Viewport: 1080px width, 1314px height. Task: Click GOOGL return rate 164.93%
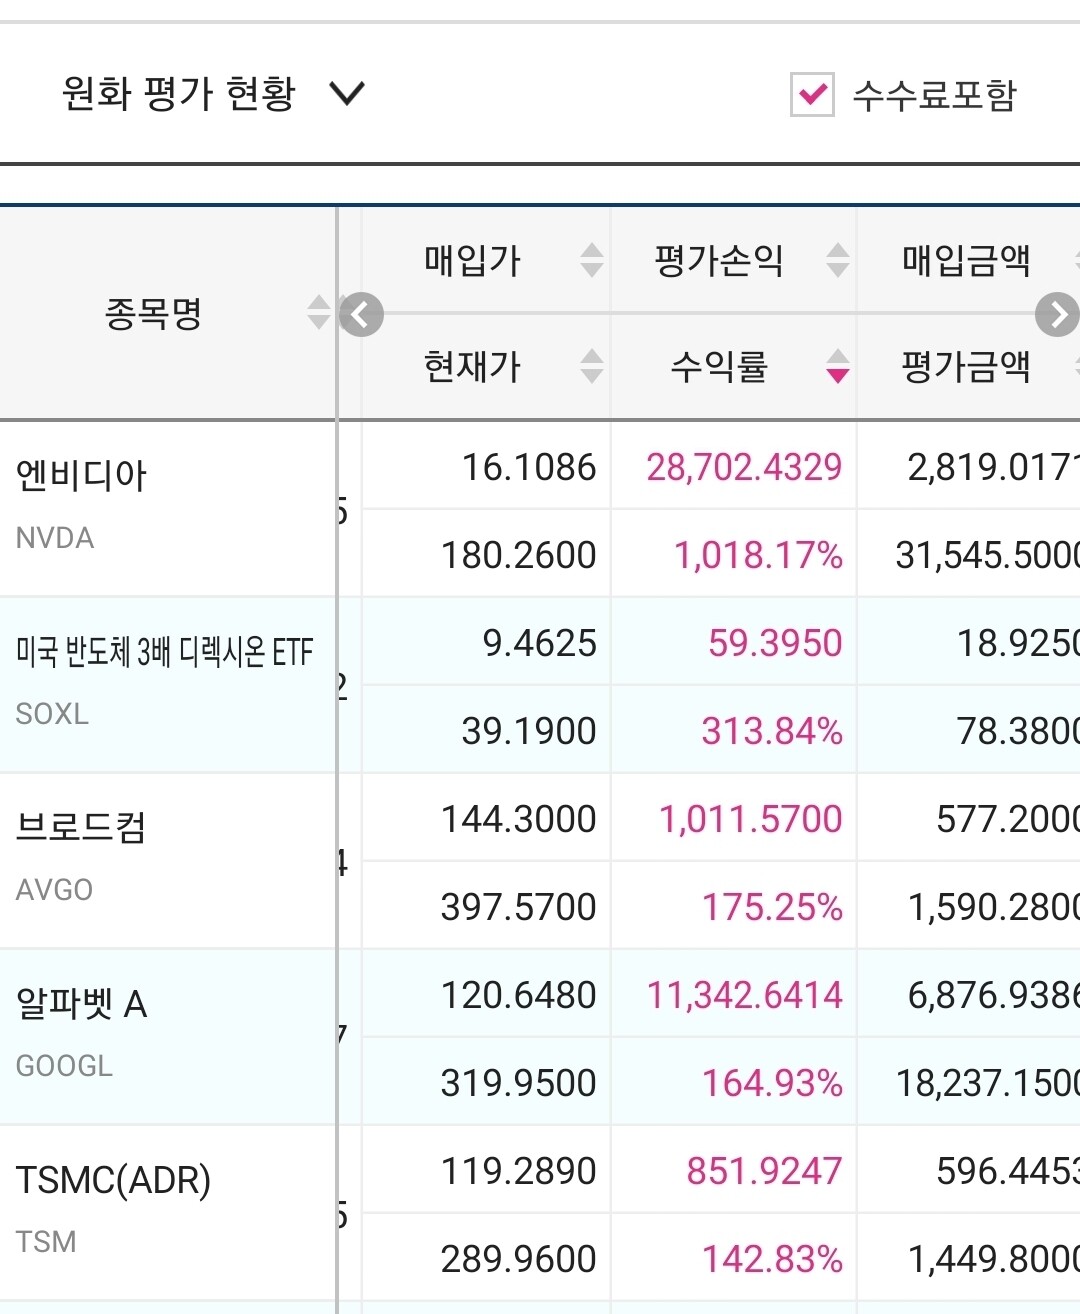(x=772, y=1083)
